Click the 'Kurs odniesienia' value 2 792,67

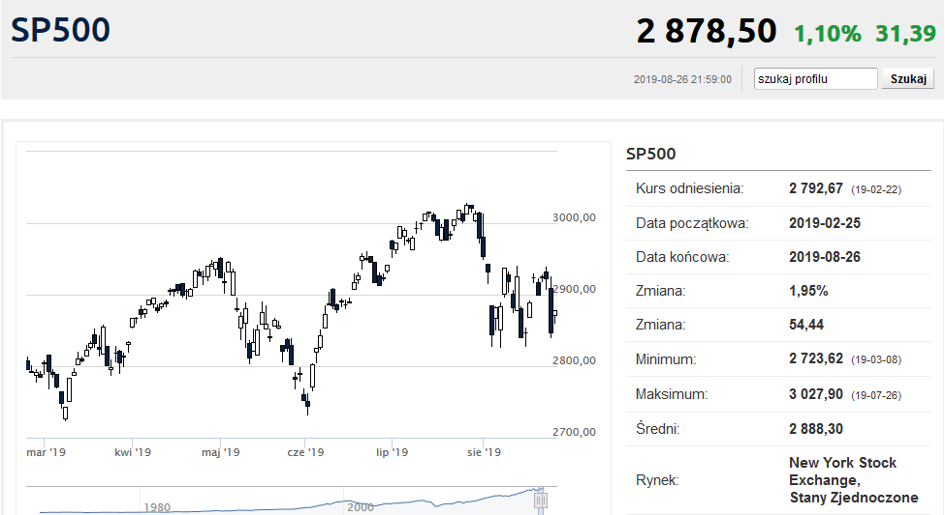(x=817, y=188)
